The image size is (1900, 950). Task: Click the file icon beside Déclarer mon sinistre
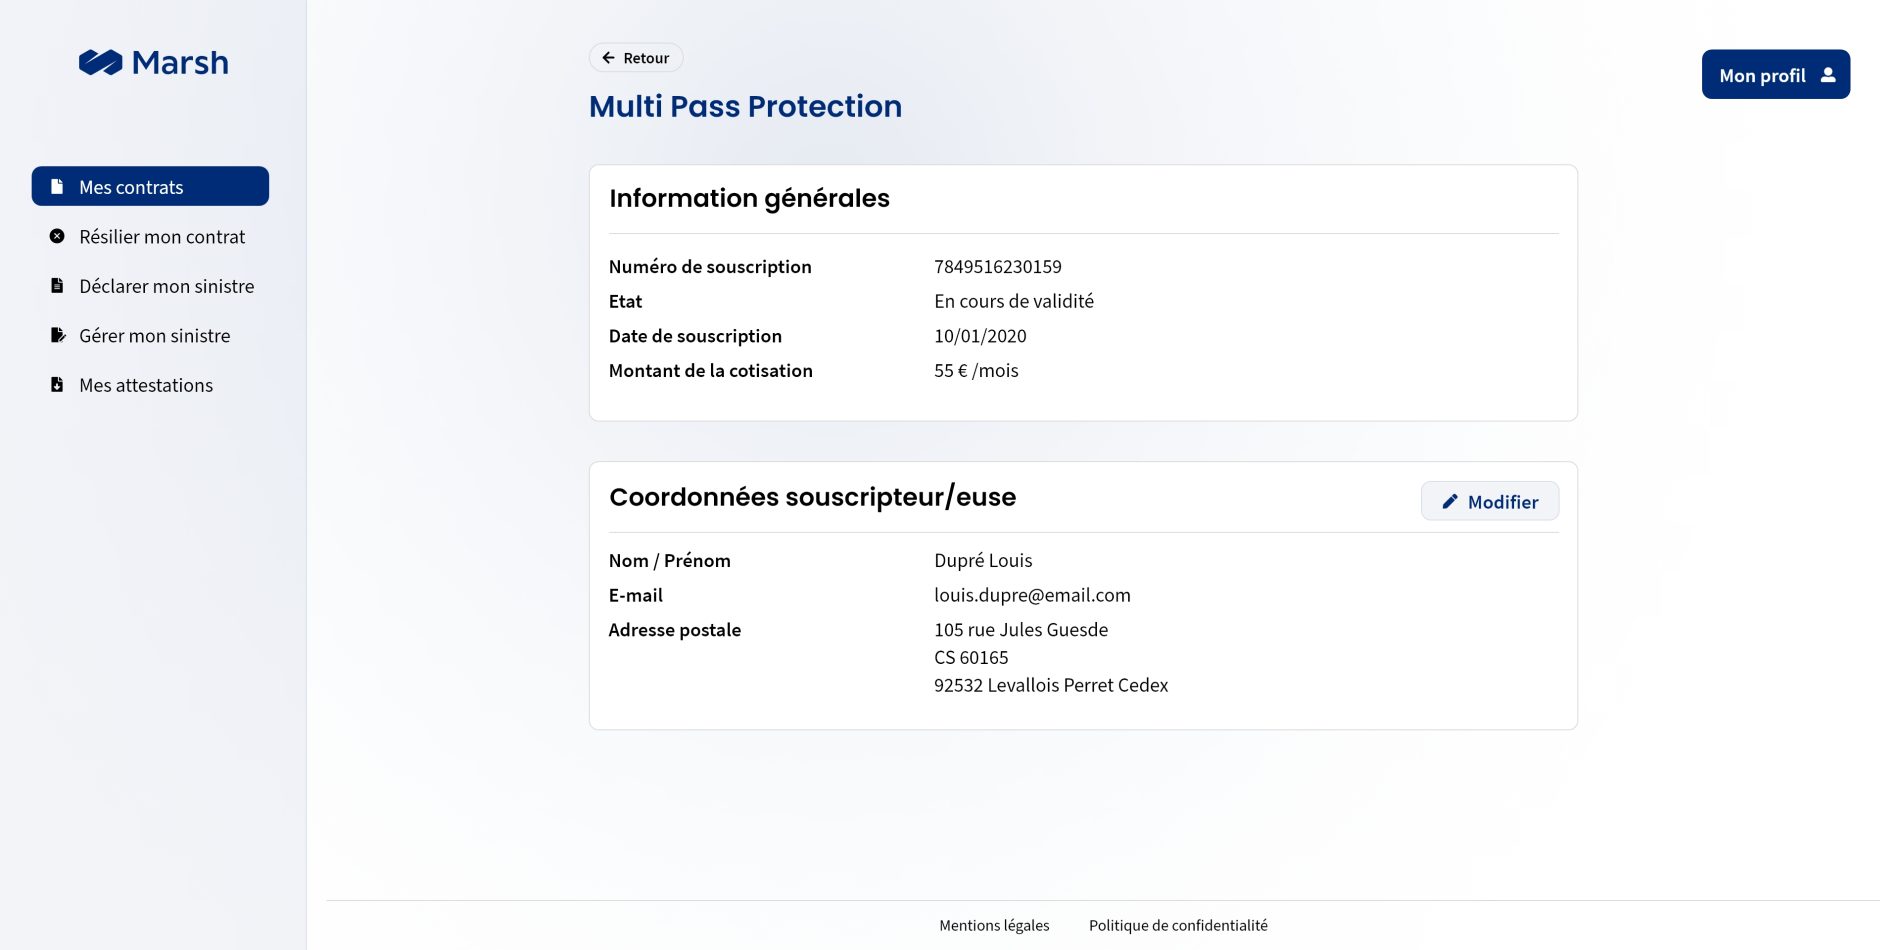57,286
